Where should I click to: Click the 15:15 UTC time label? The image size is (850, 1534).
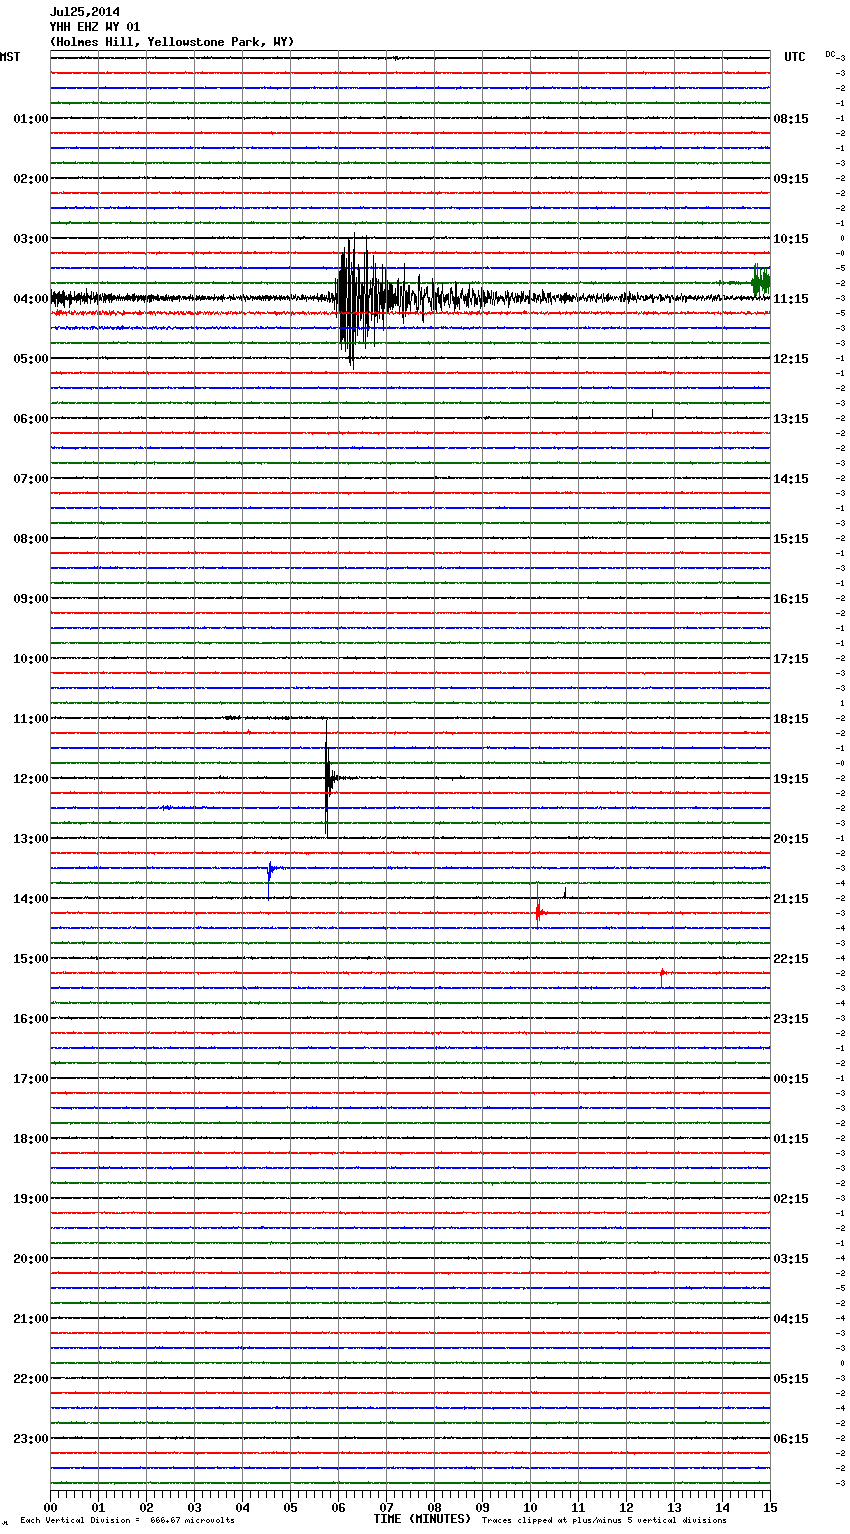[791, 539]
